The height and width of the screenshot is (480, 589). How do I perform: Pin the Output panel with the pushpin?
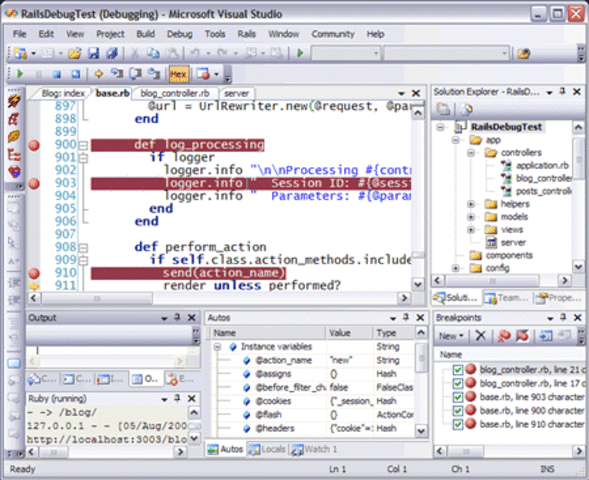click(x=177, y=317)
